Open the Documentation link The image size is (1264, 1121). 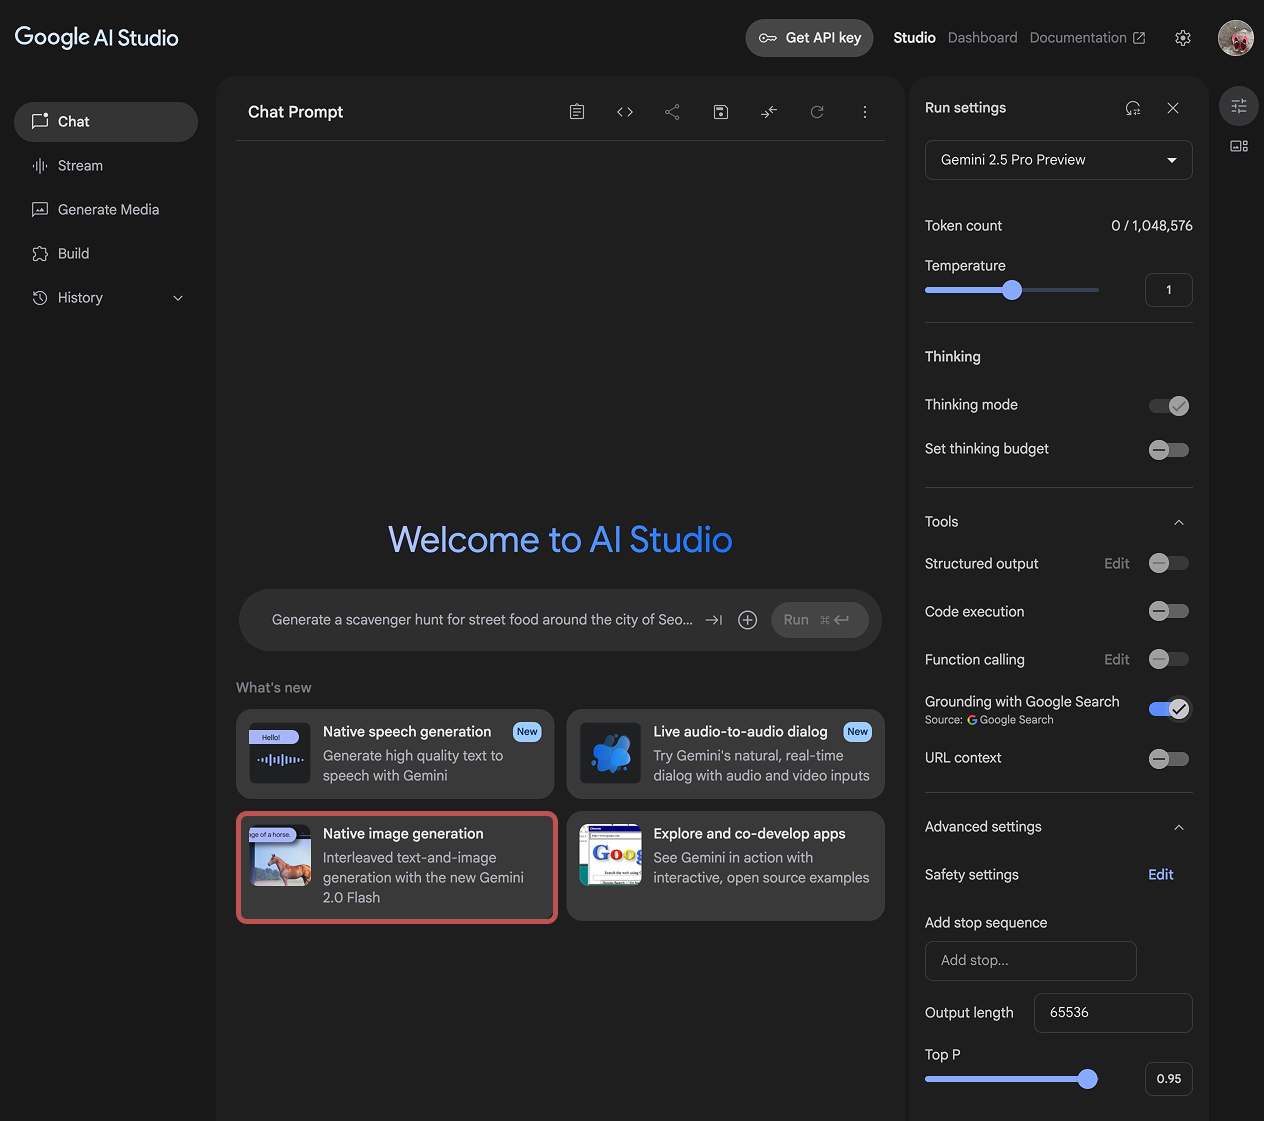[x=1087, y=38]
